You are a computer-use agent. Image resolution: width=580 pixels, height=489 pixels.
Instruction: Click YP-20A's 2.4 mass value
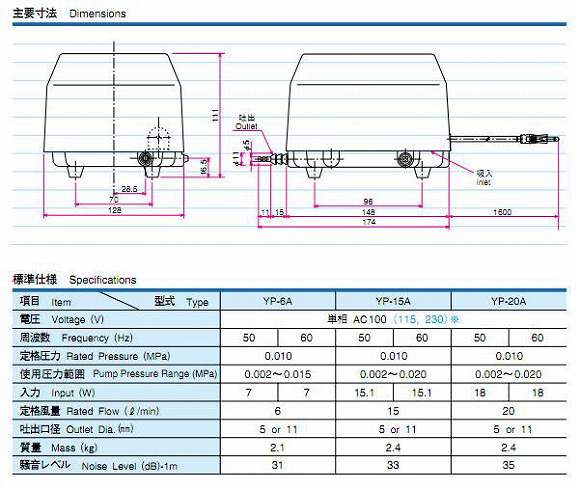pyautogui.click(x=509, y=448)
